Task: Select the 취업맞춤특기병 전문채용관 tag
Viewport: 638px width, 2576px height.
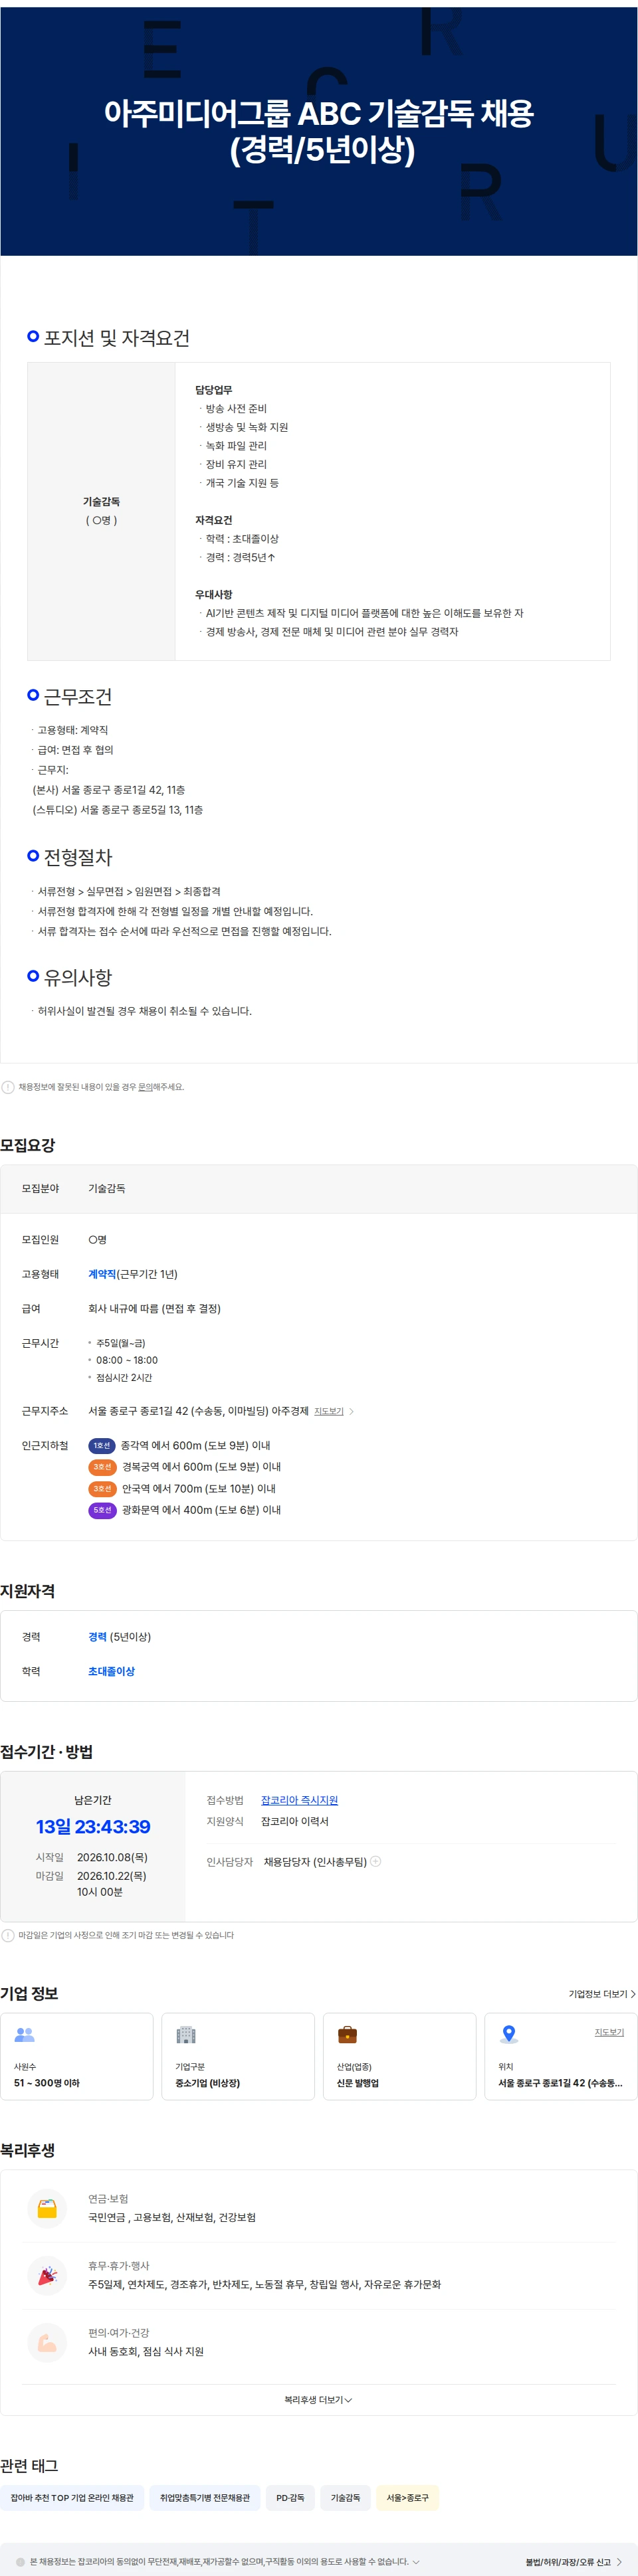Action: (205, 2497)
